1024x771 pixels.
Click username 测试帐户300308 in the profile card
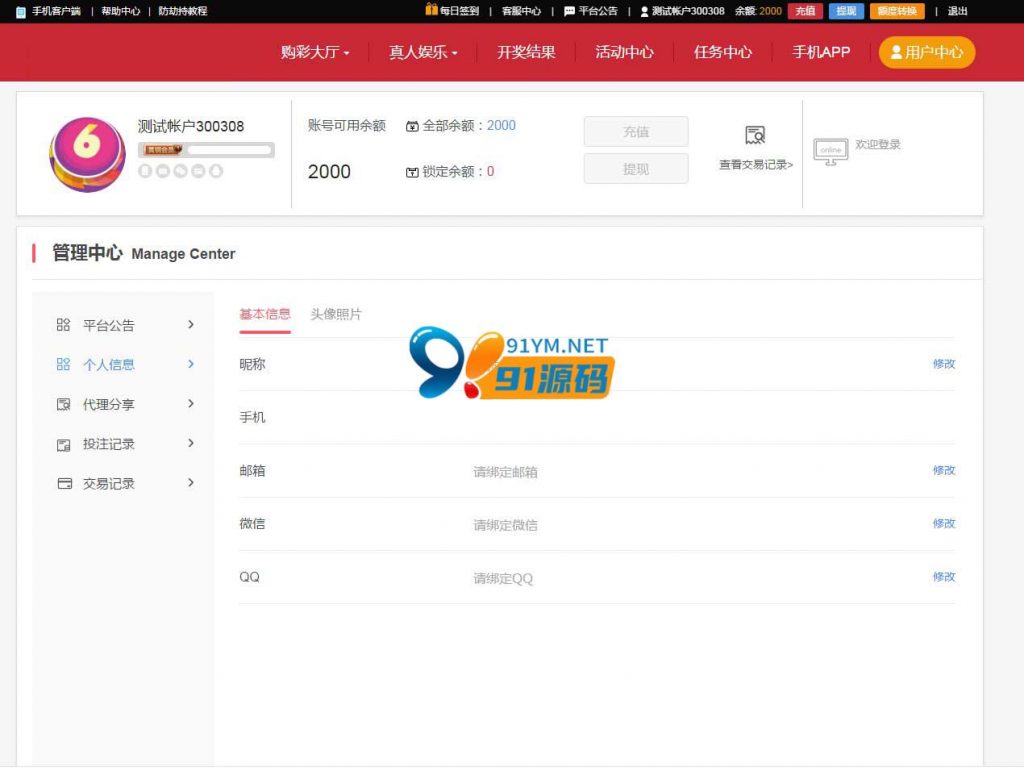point(191,126)
